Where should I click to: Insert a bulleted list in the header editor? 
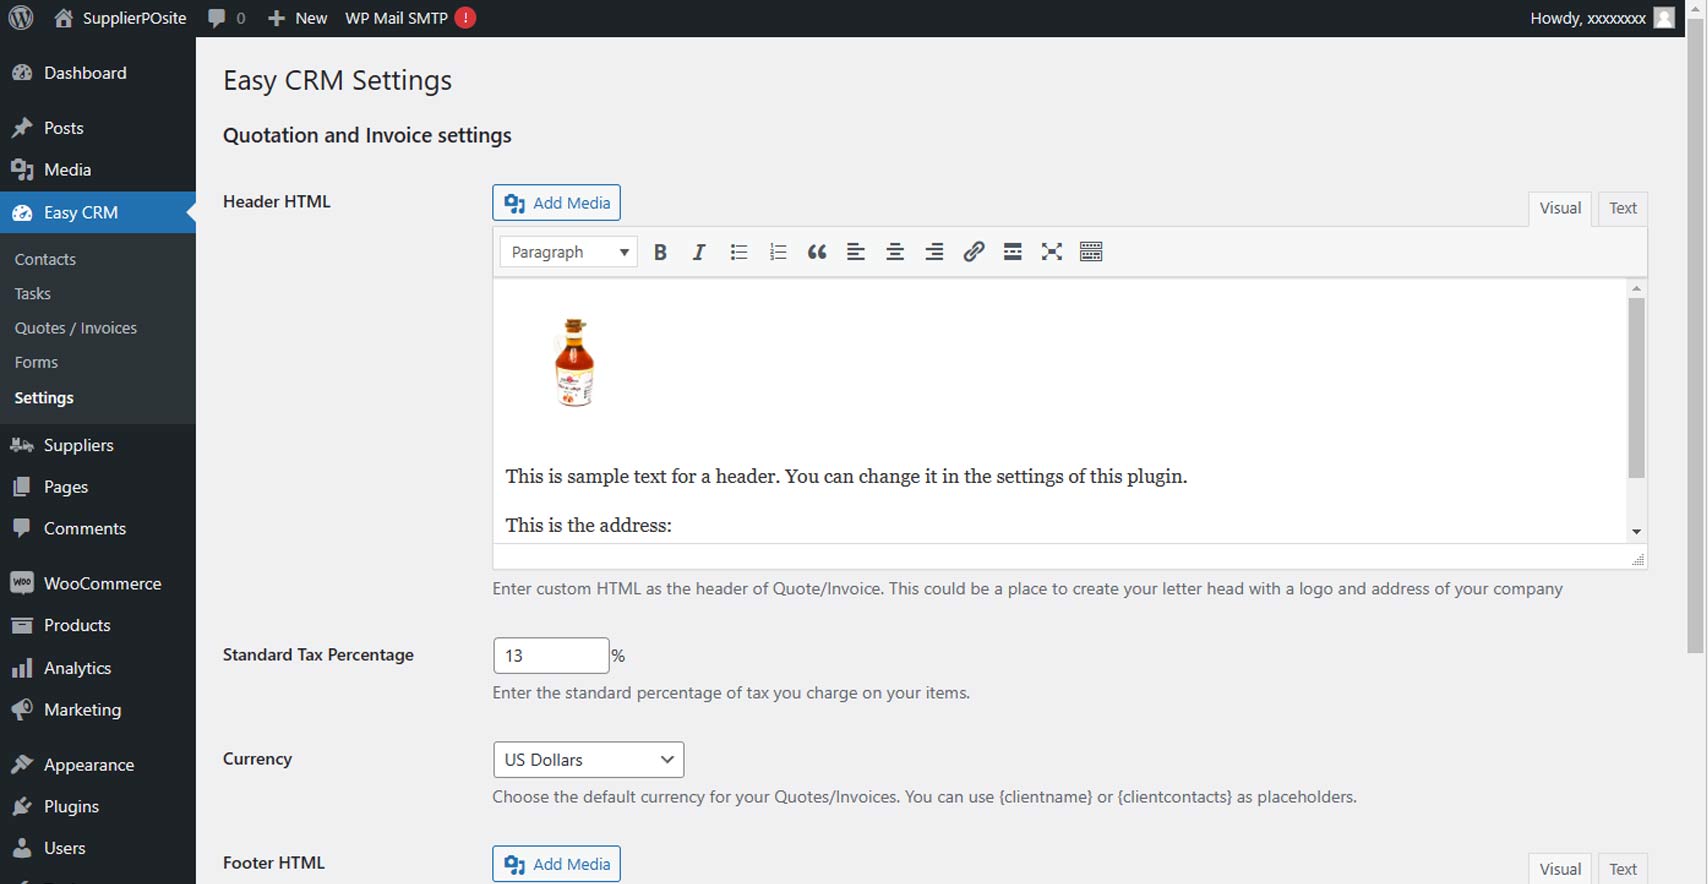point(738,252)
